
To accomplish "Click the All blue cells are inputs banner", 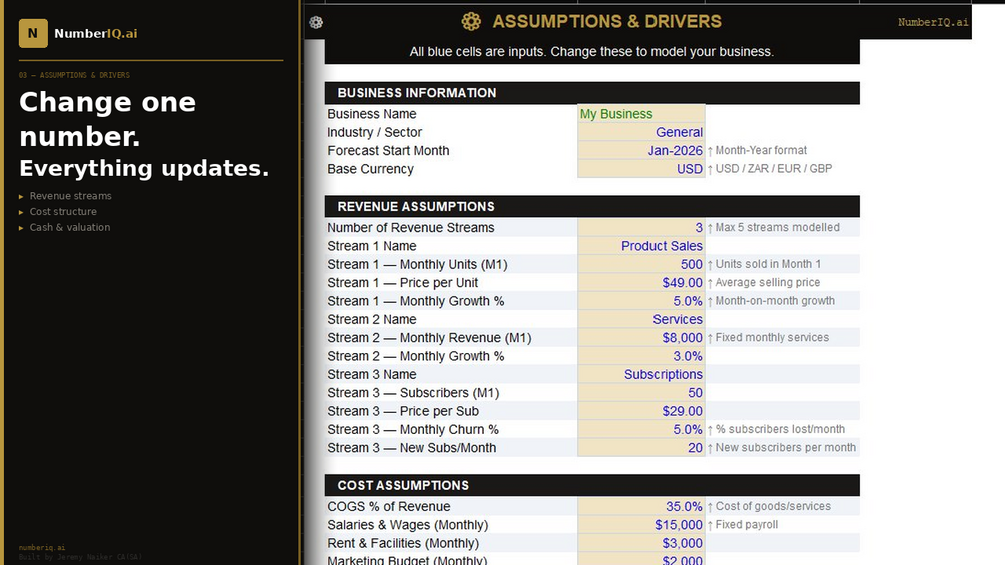I will [x=592, y=52].
